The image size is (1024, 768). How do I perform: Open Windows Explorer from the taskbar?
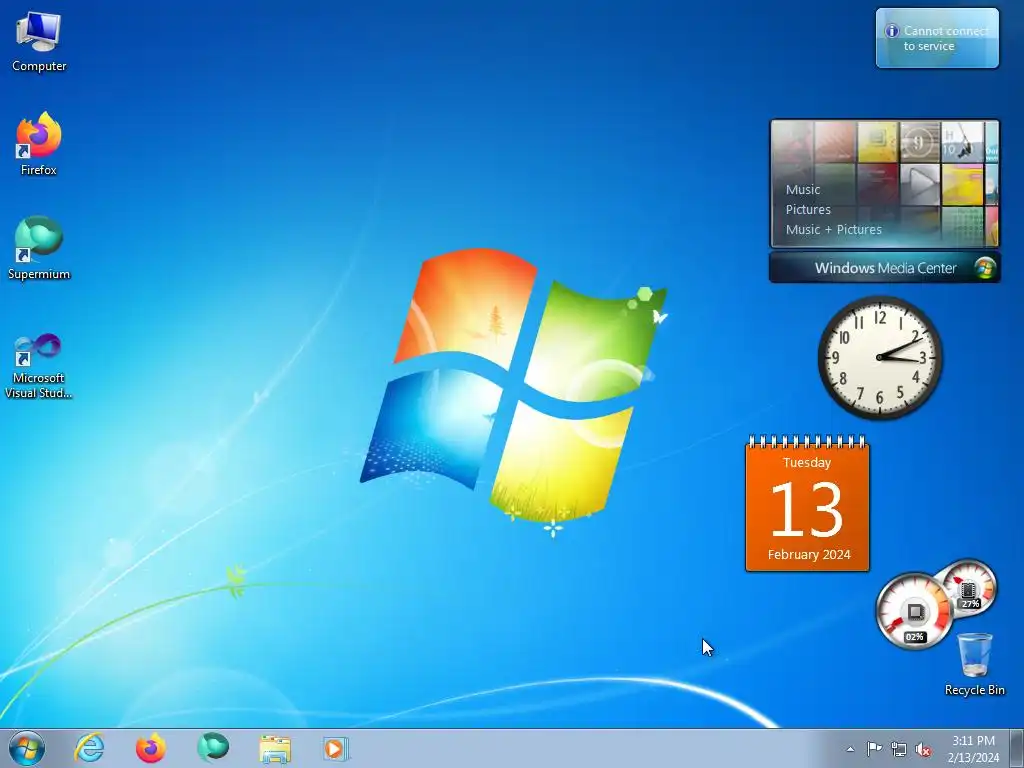coord(275,748)
